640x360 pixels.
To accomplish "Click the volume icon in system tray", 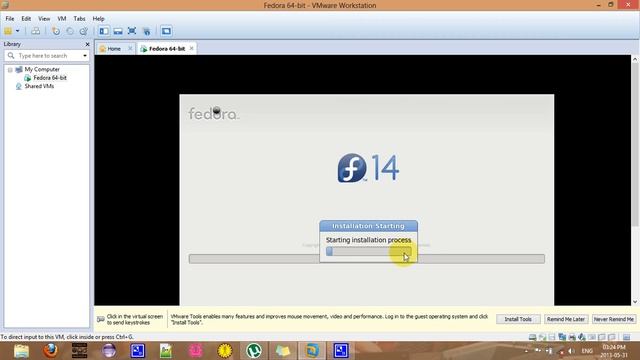I will click(571, 351).
